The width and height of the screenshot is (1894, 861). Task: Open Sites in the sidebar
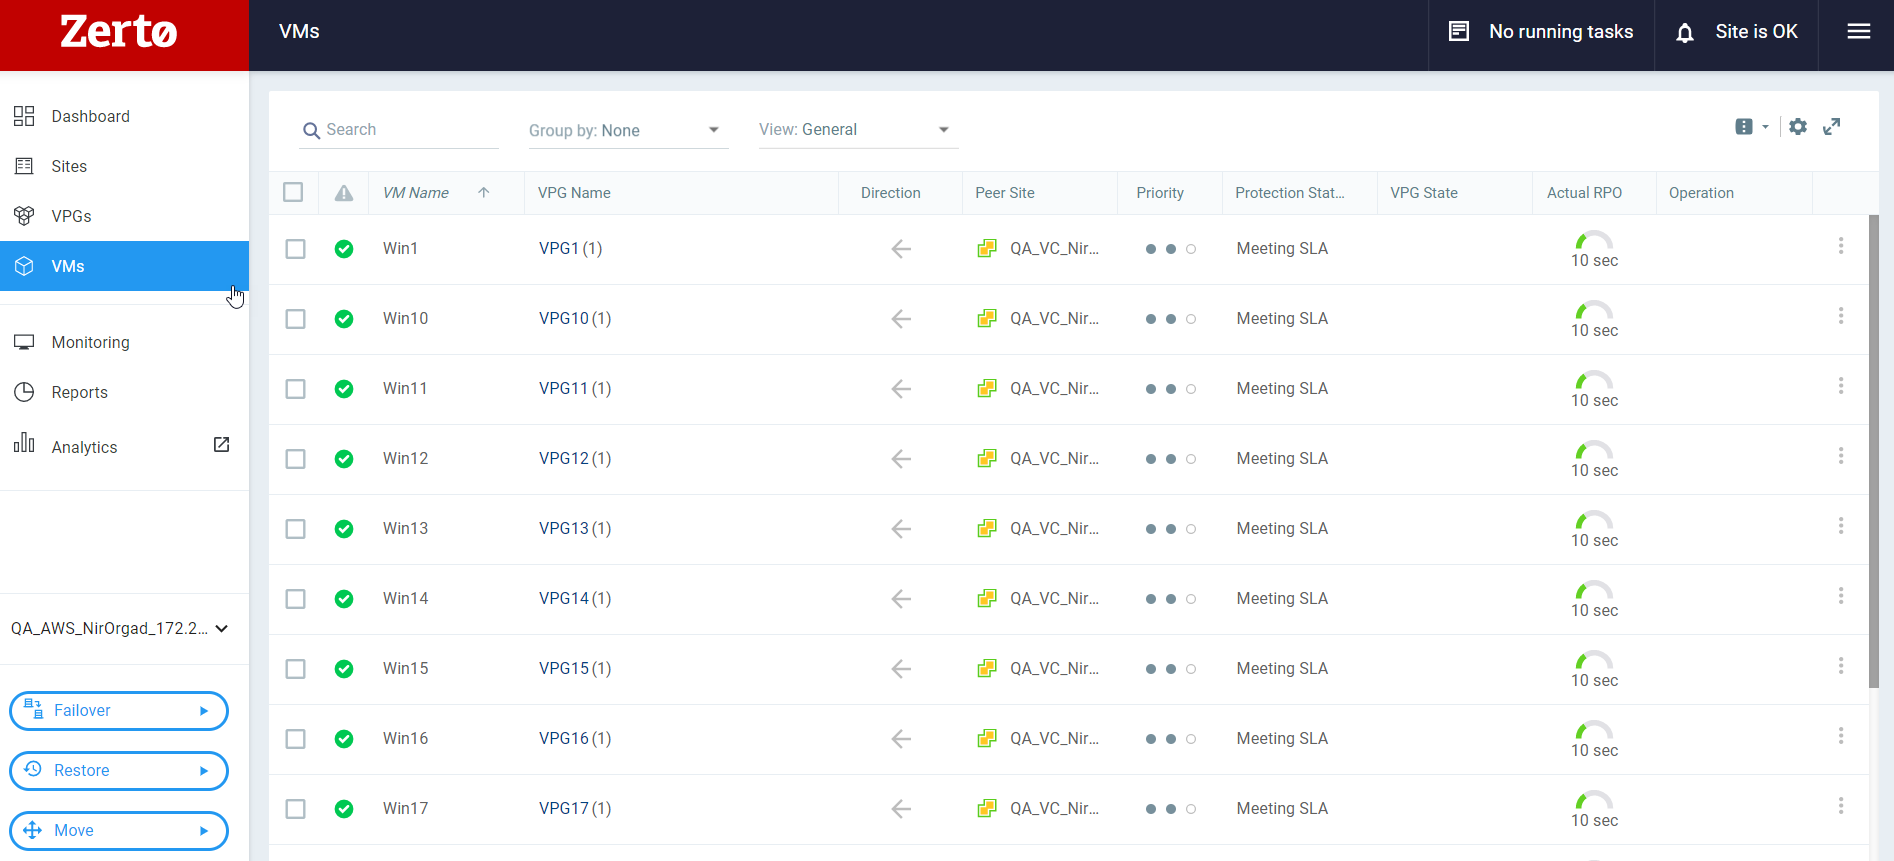click(x=124, y=166)
